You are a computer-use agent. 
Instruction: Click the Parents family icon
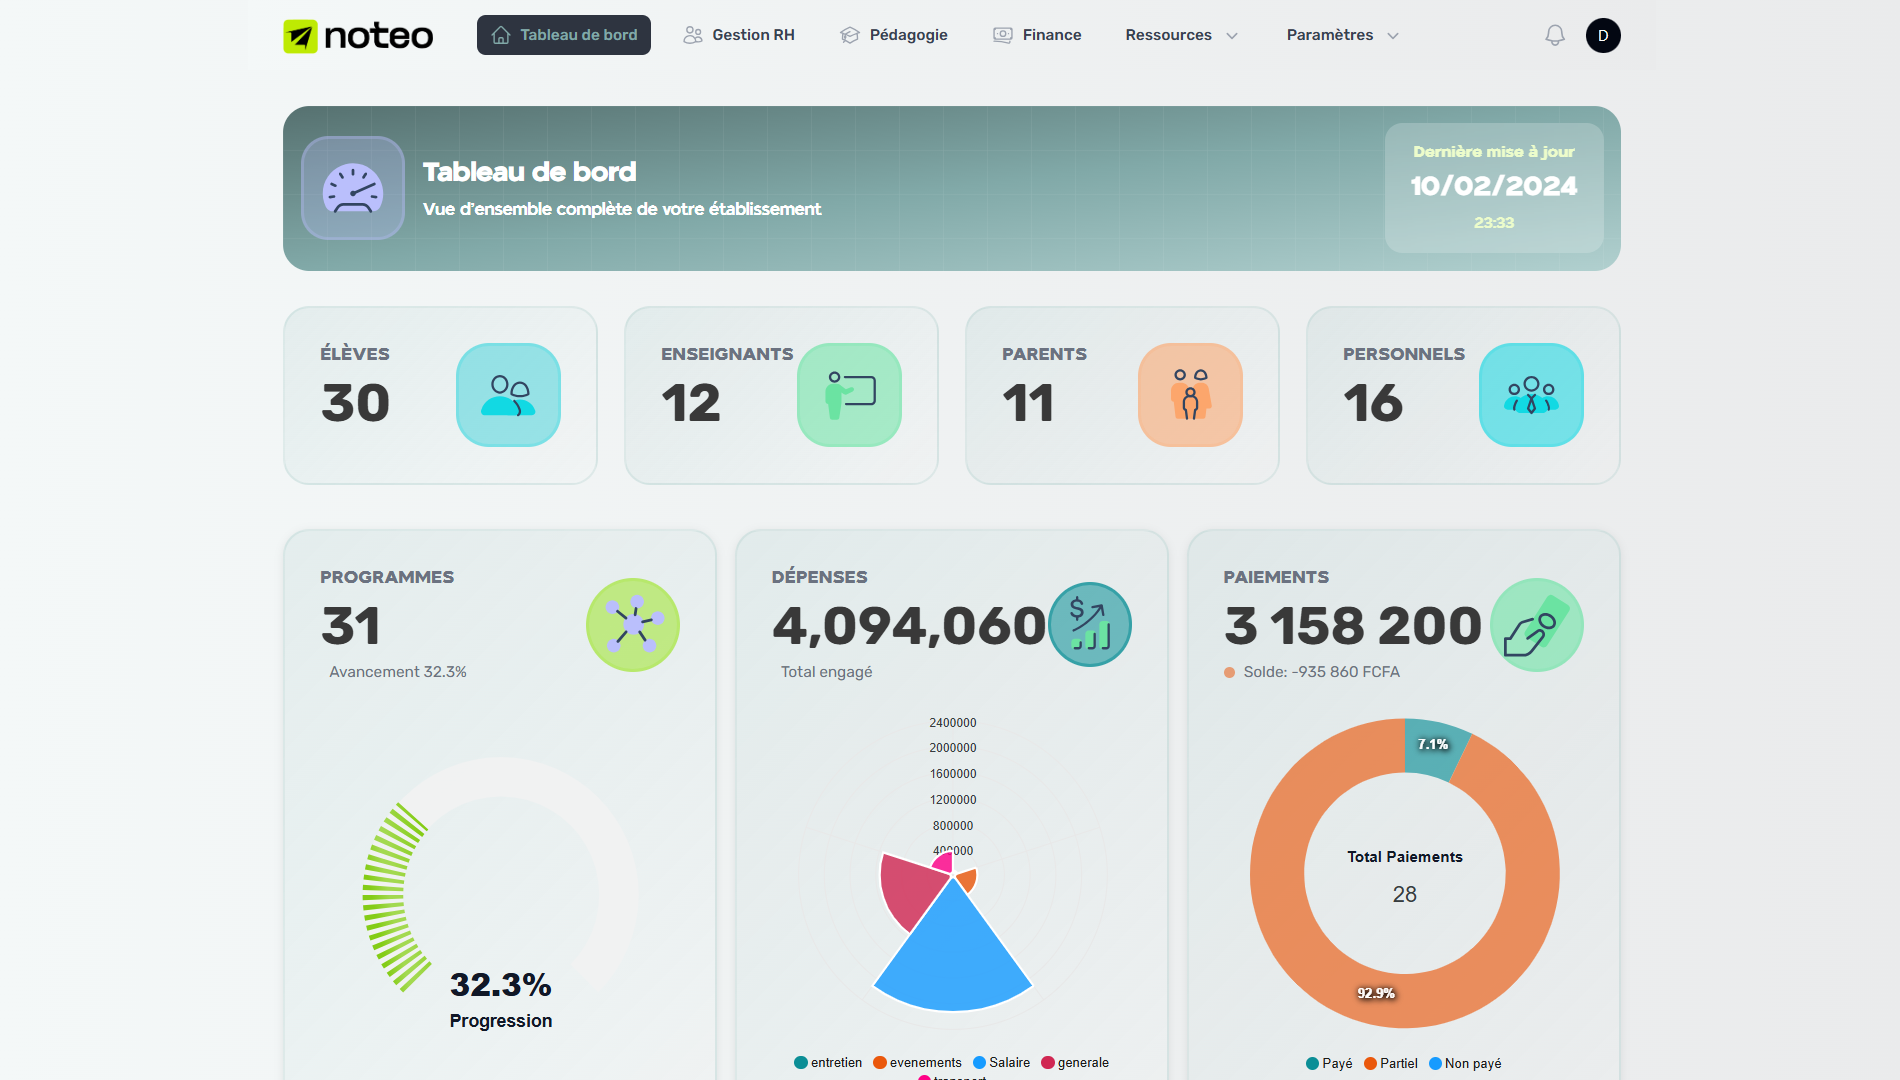pyautogui.click(x=1190, y=395)
